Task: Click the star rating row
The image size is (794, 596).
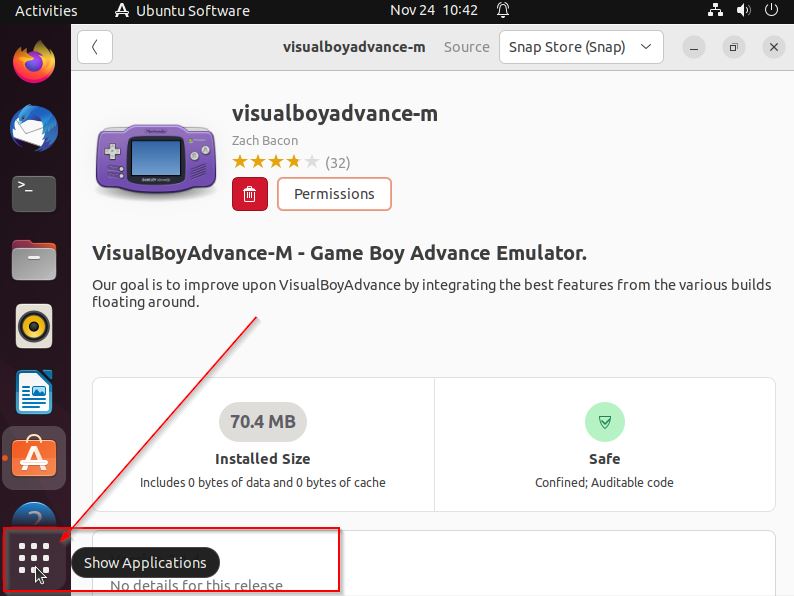Action: 276,162
